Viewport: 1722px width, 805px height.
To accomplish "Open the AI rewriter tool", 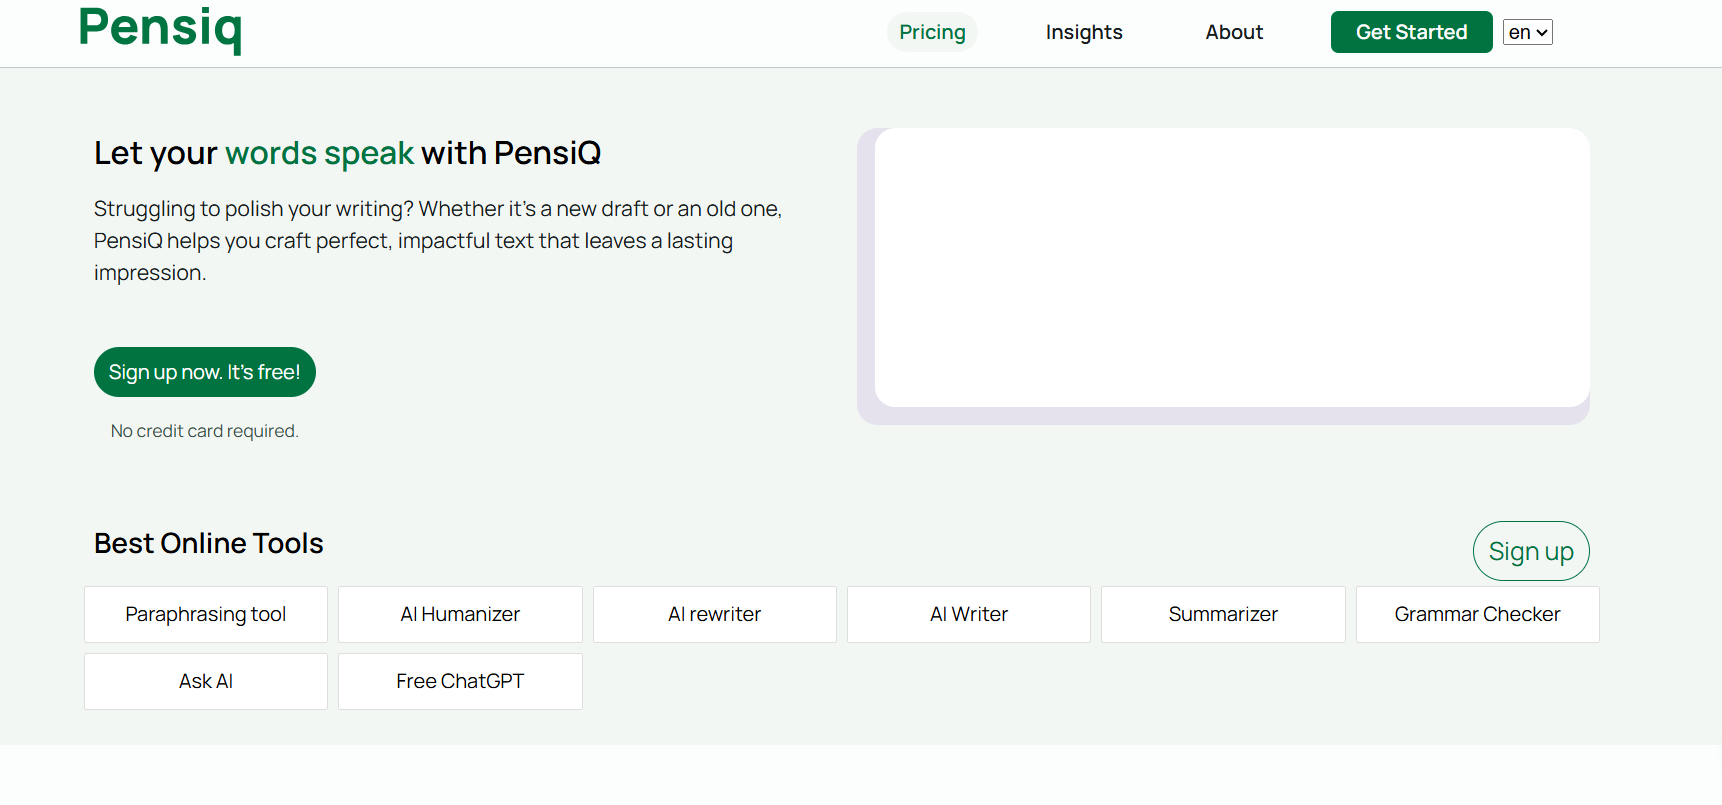I will [715, 614].
